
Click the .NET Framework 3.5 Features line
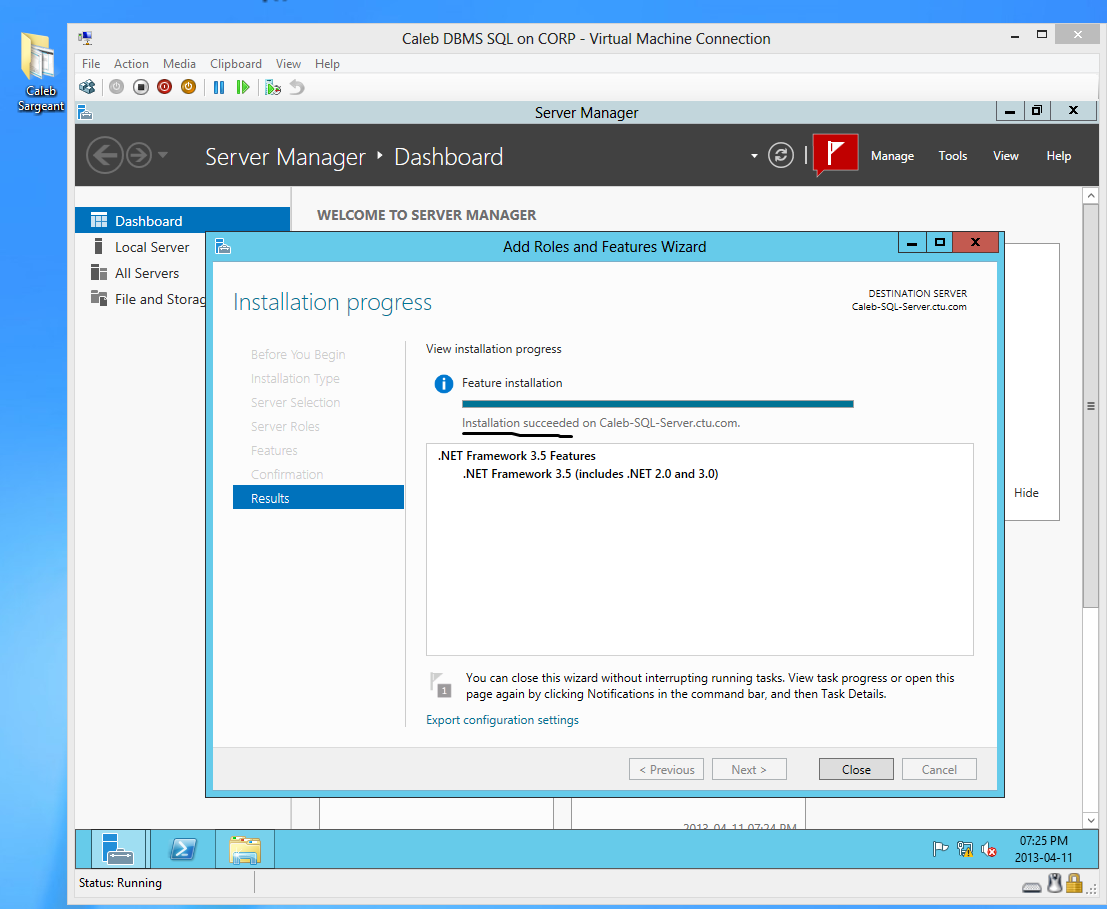[516, 456]
